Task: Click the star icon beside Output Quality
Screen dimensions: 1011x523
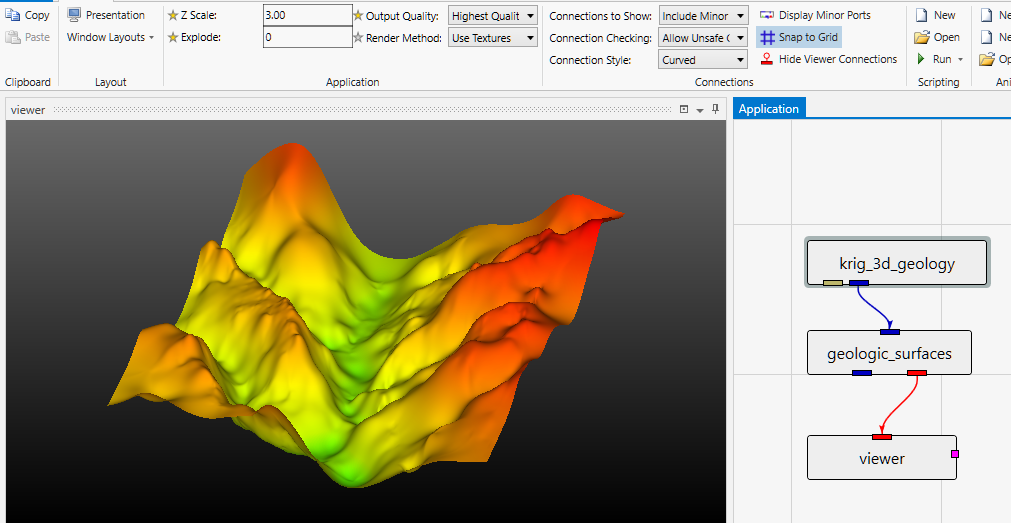Action: tap(358, 16)
